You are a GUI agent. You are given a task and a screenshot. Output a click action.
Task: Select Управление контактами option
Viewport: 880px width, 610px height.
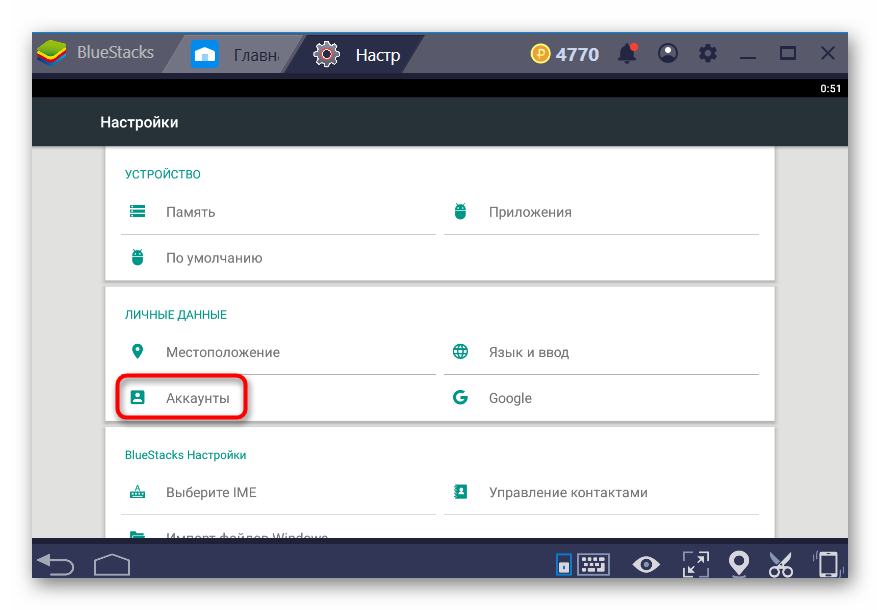(x=568, y=492)
